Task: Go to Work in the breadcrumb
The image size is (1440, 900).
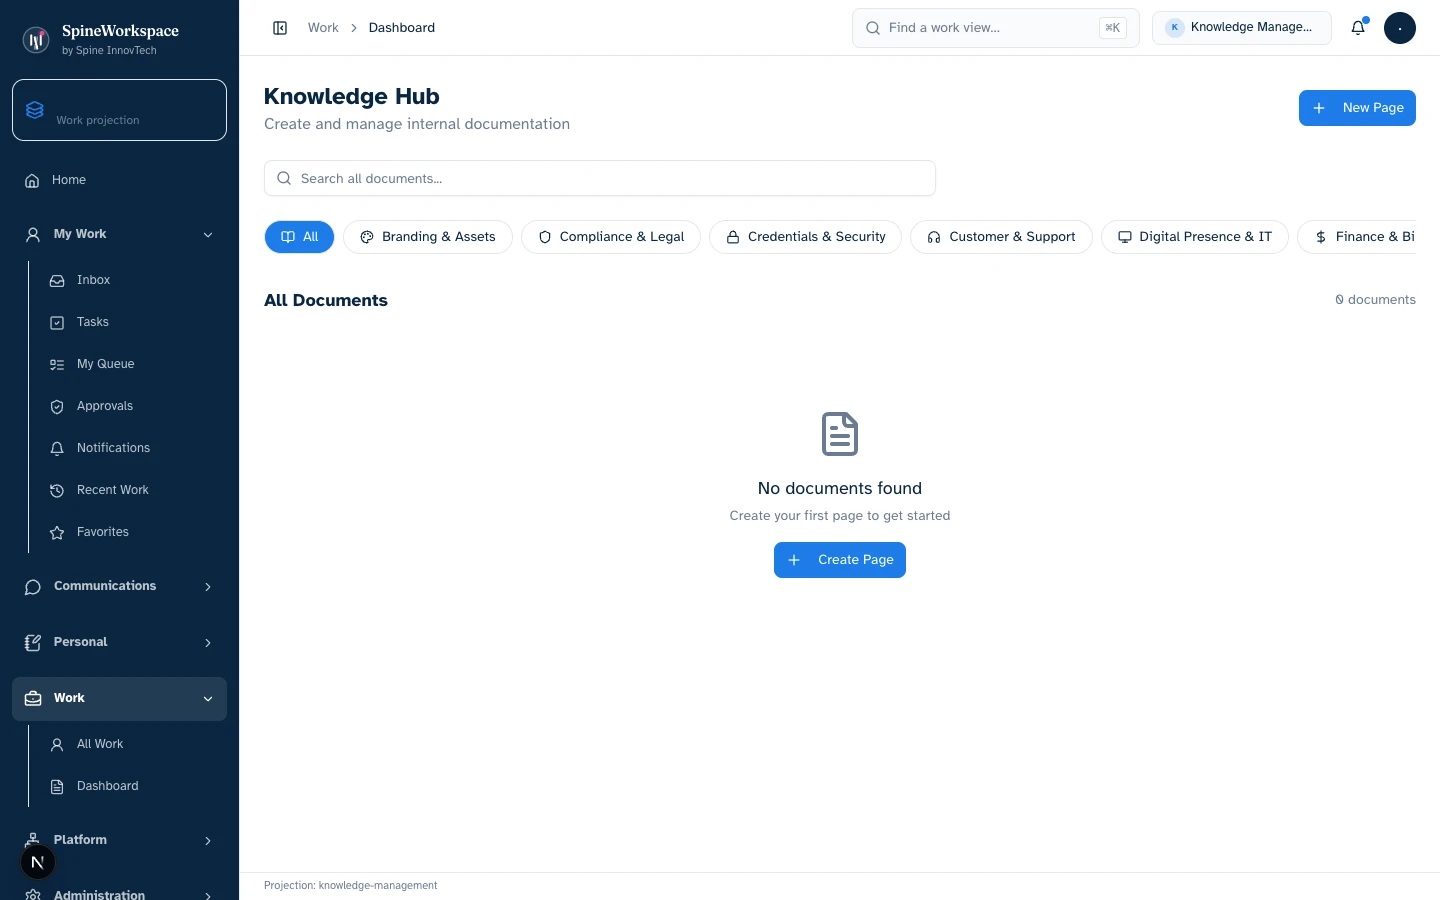Action: pyautogui.click(x=323, y=28)
